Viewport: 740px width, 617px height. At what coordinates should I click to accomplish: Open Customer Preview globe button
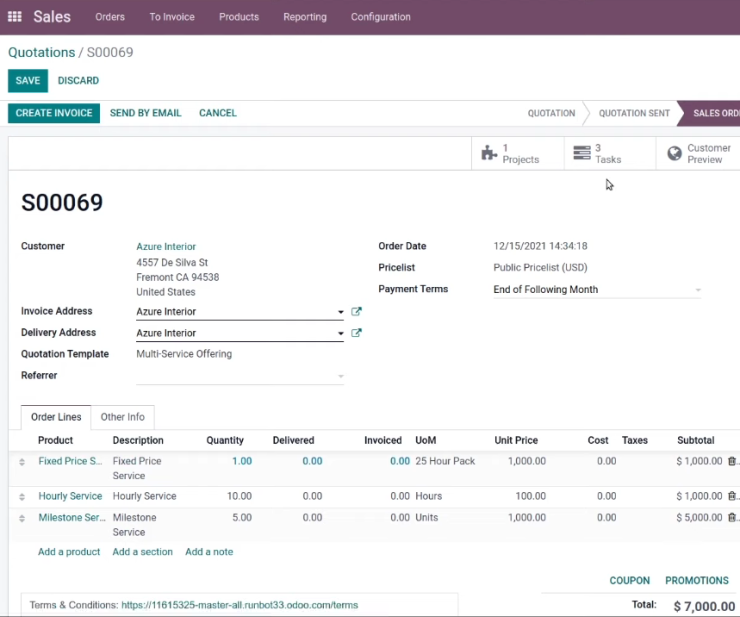tap(698, 153)
